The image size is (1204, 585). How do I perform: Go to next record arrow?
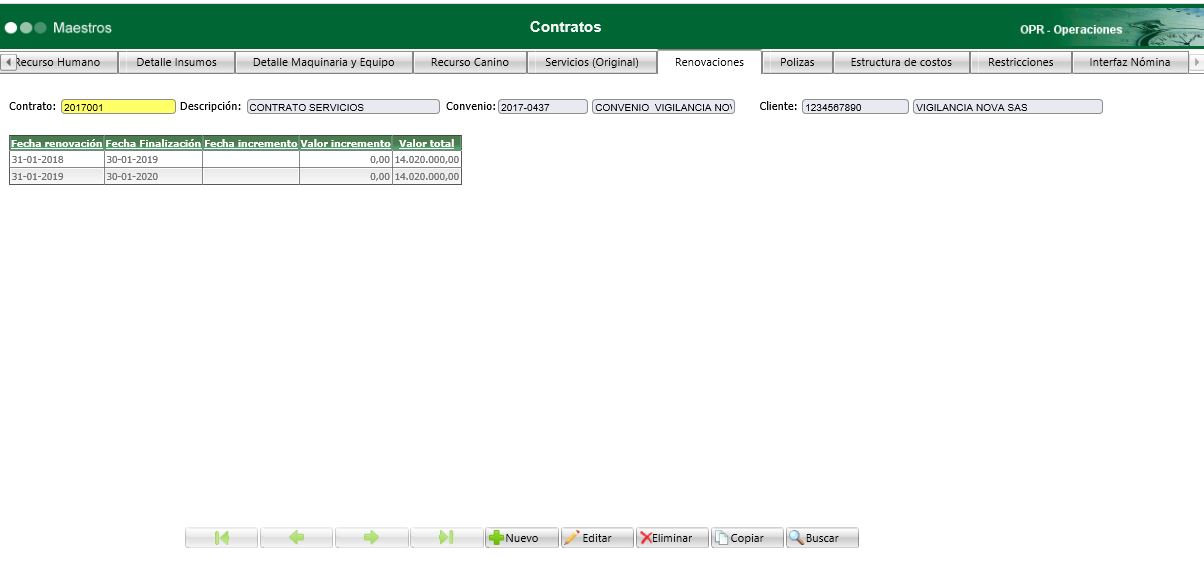tap(372, 538)
